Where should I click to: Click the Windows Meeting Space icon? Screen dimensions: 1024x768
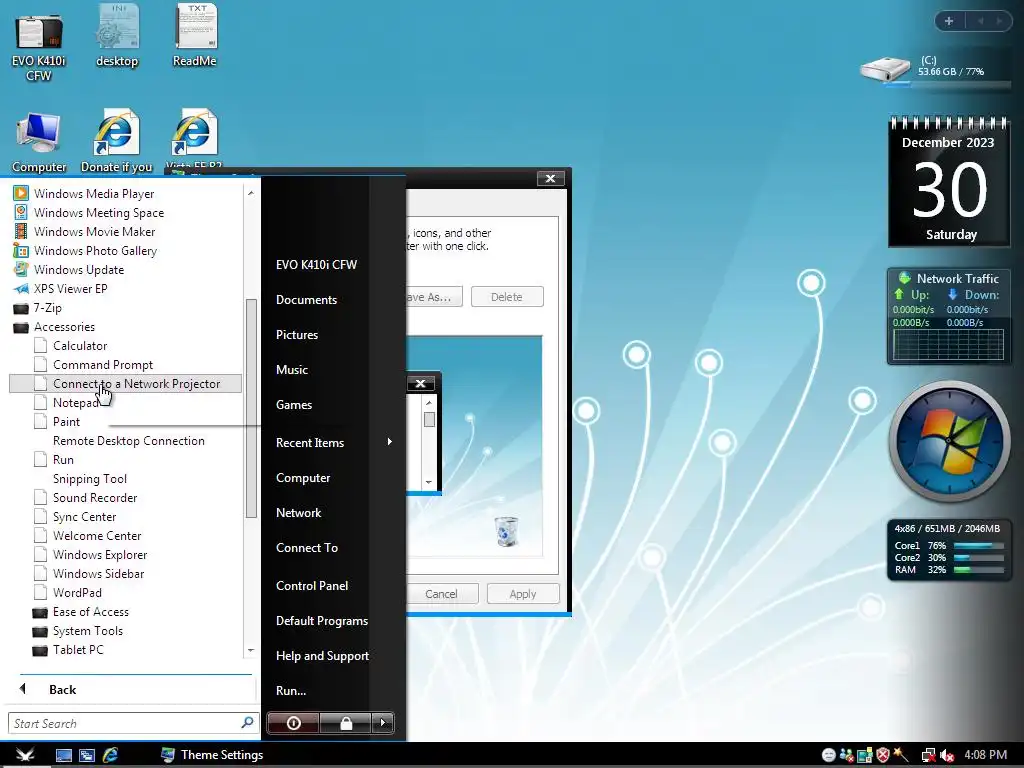(21, 212)
